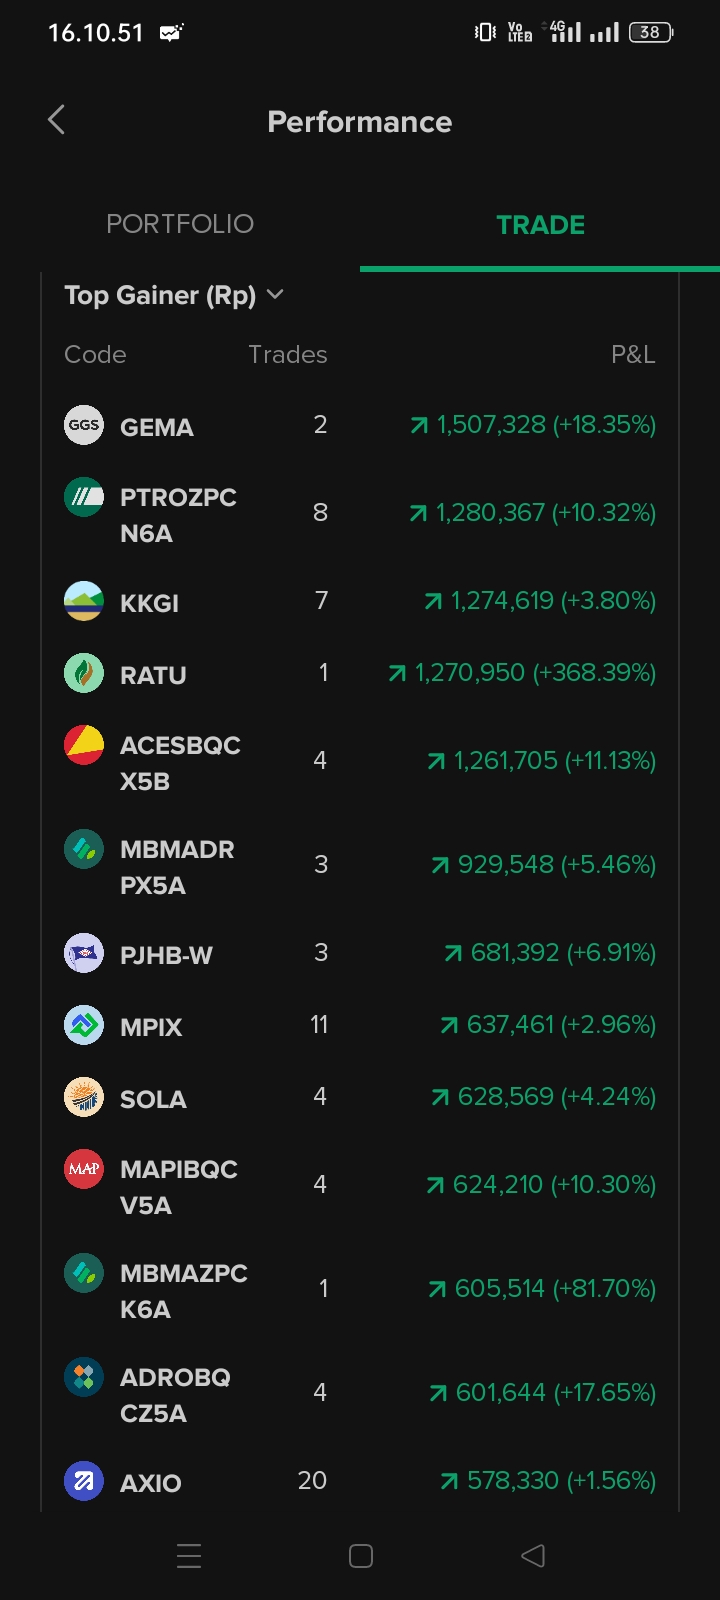View MBMAZPCK6A profit of 605,514

click(542, 1289)
